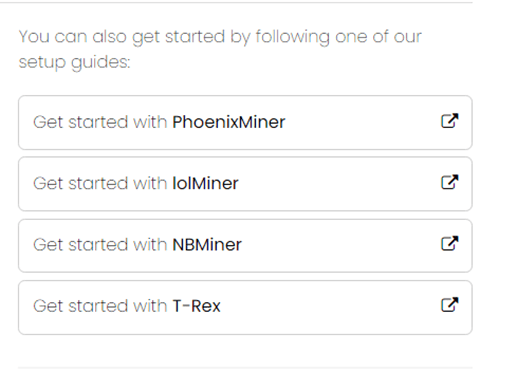Click the bold lolMiner name
The image size is (517, 372).
205,183
